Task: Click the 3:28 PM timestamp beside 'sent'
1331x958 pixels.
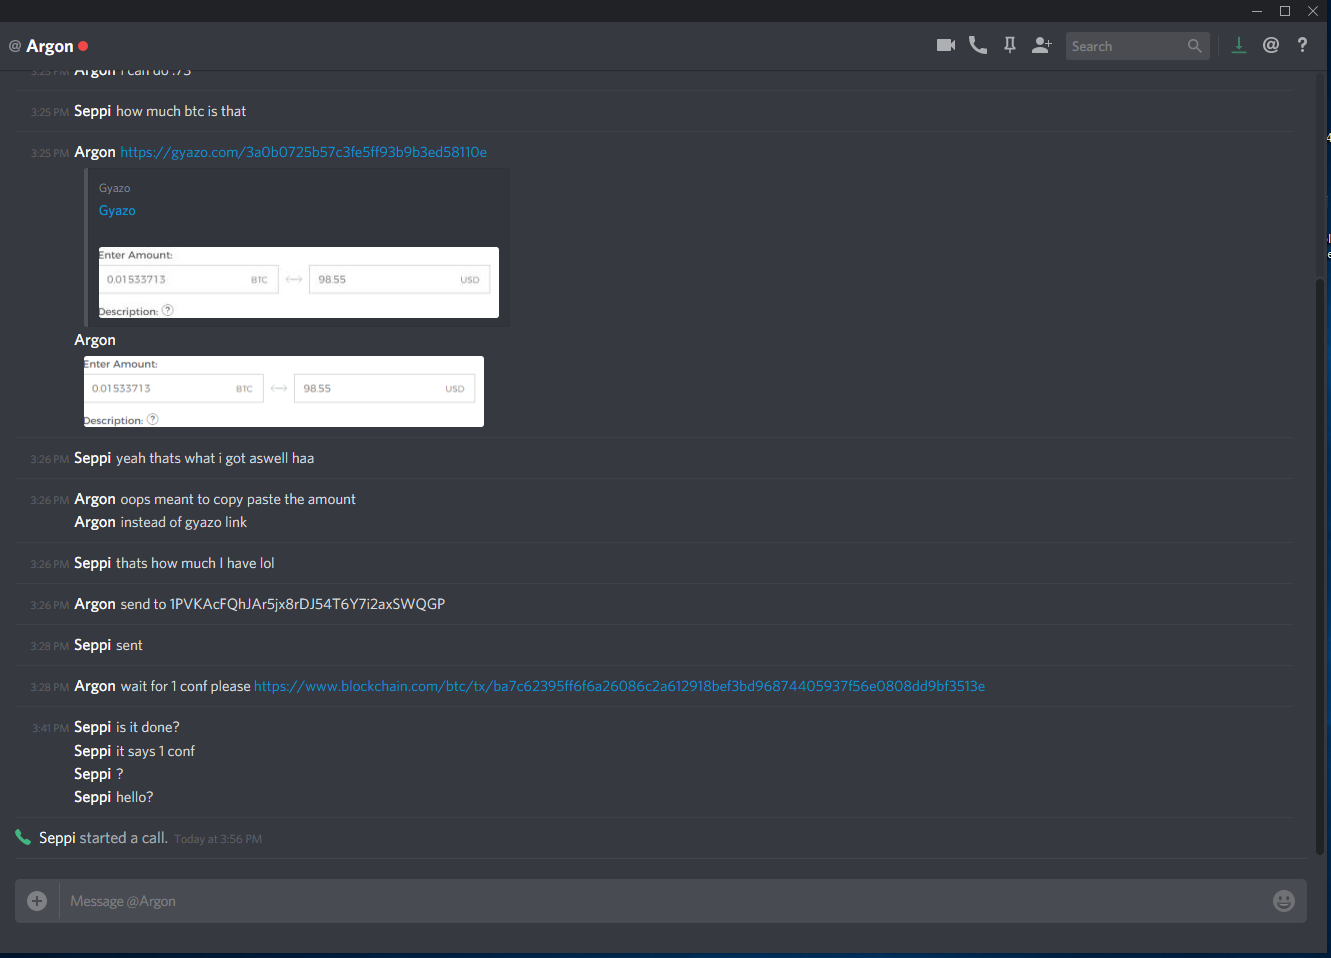Action: 49,646
